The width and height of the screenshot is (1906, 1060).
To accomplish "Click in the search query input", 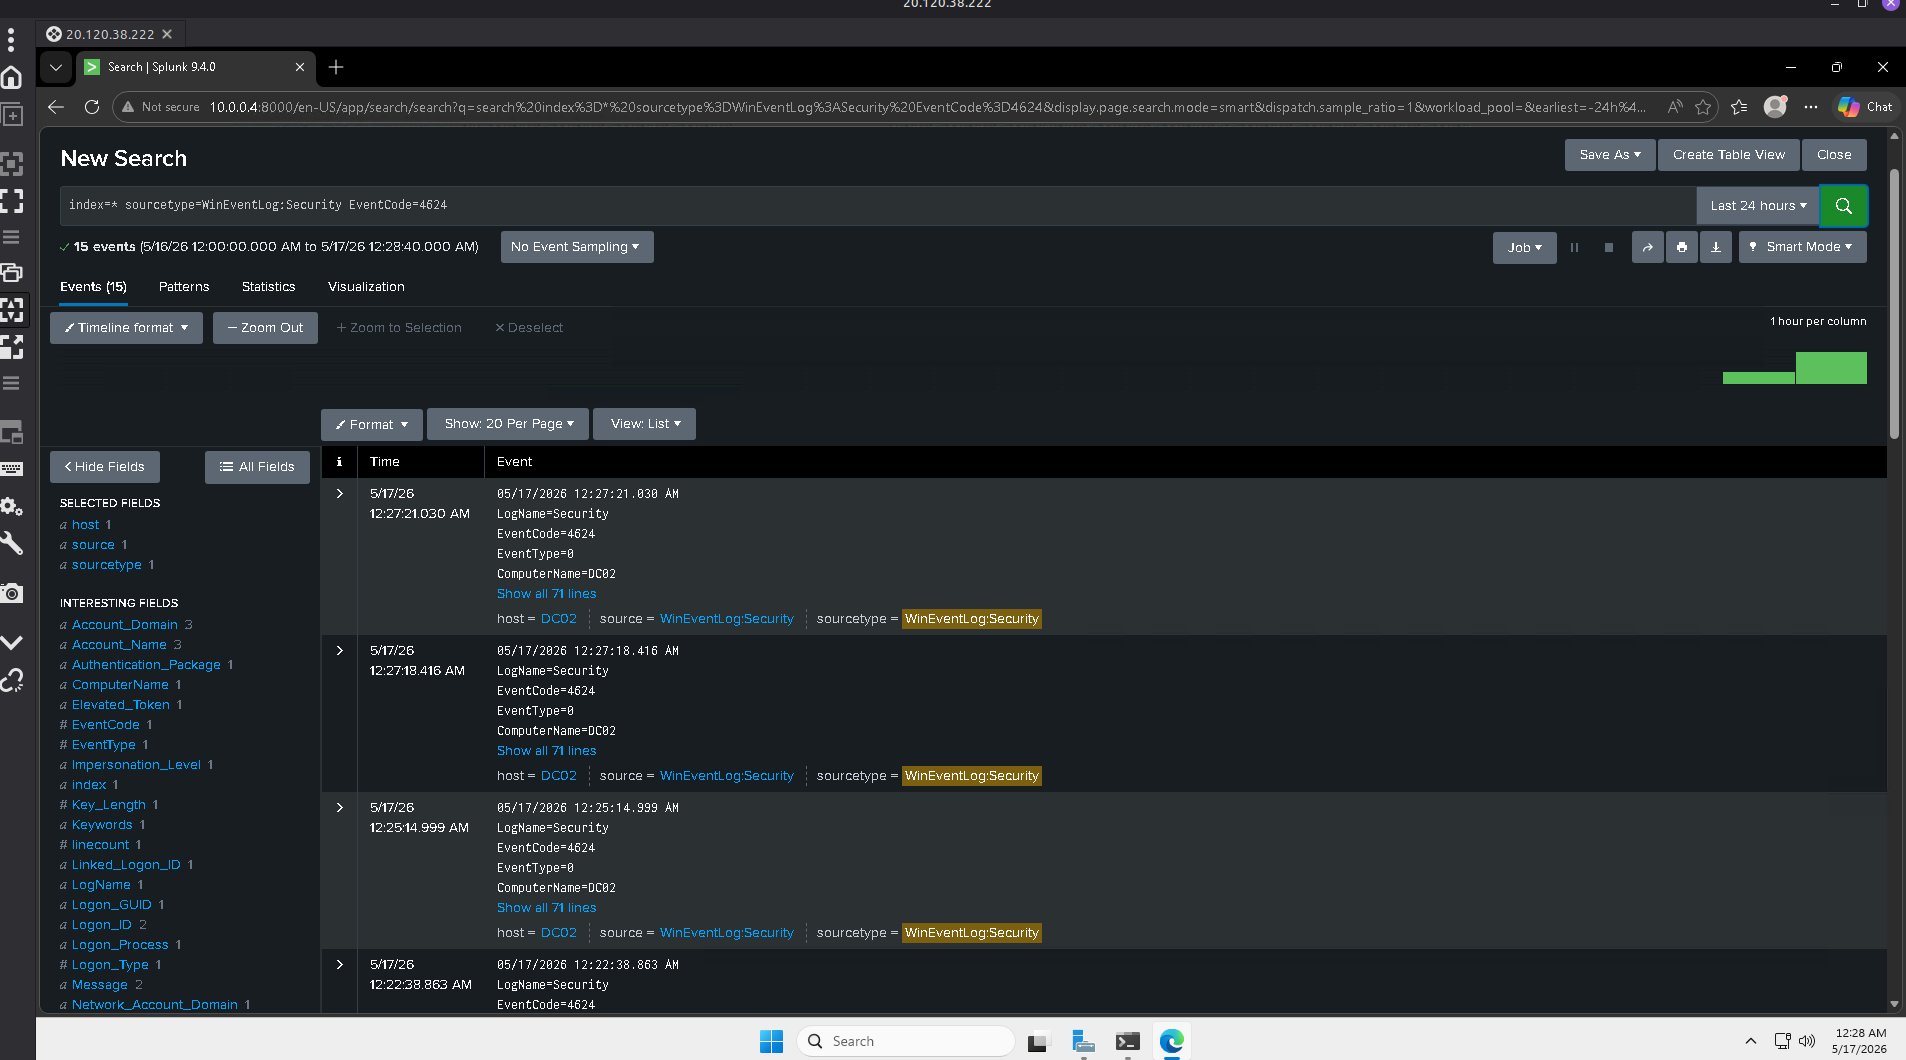I will (877, 205).
